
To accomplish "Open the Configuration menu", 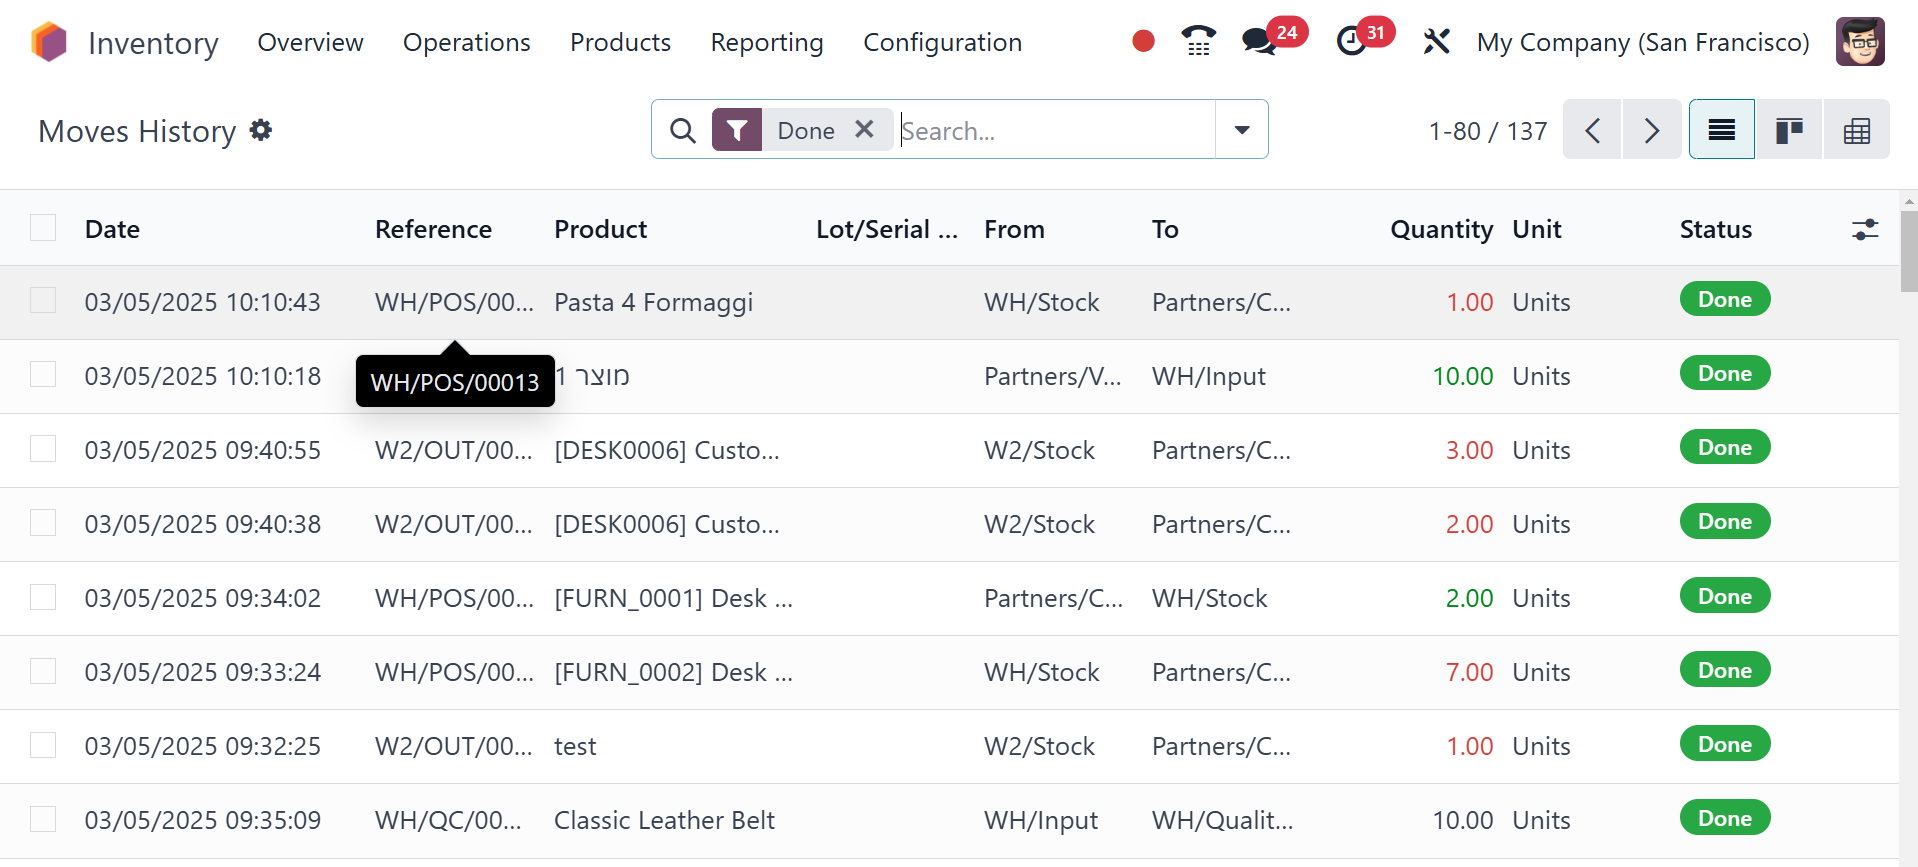I will 942,42.
